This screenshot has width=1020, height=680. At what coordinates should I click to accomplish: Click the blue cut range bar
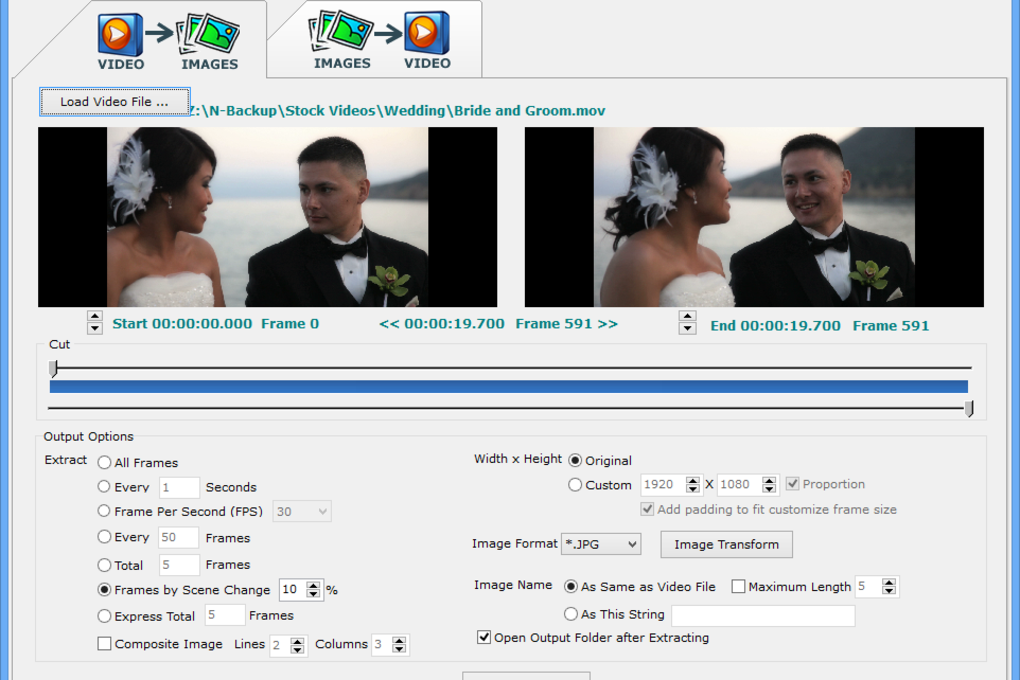(509, 387)
